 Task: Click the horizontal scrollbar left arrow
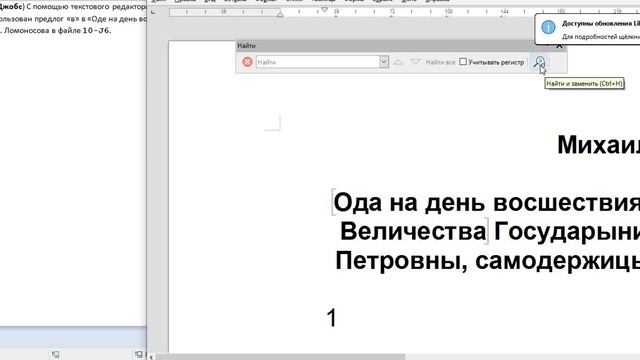tap(151, 357)
